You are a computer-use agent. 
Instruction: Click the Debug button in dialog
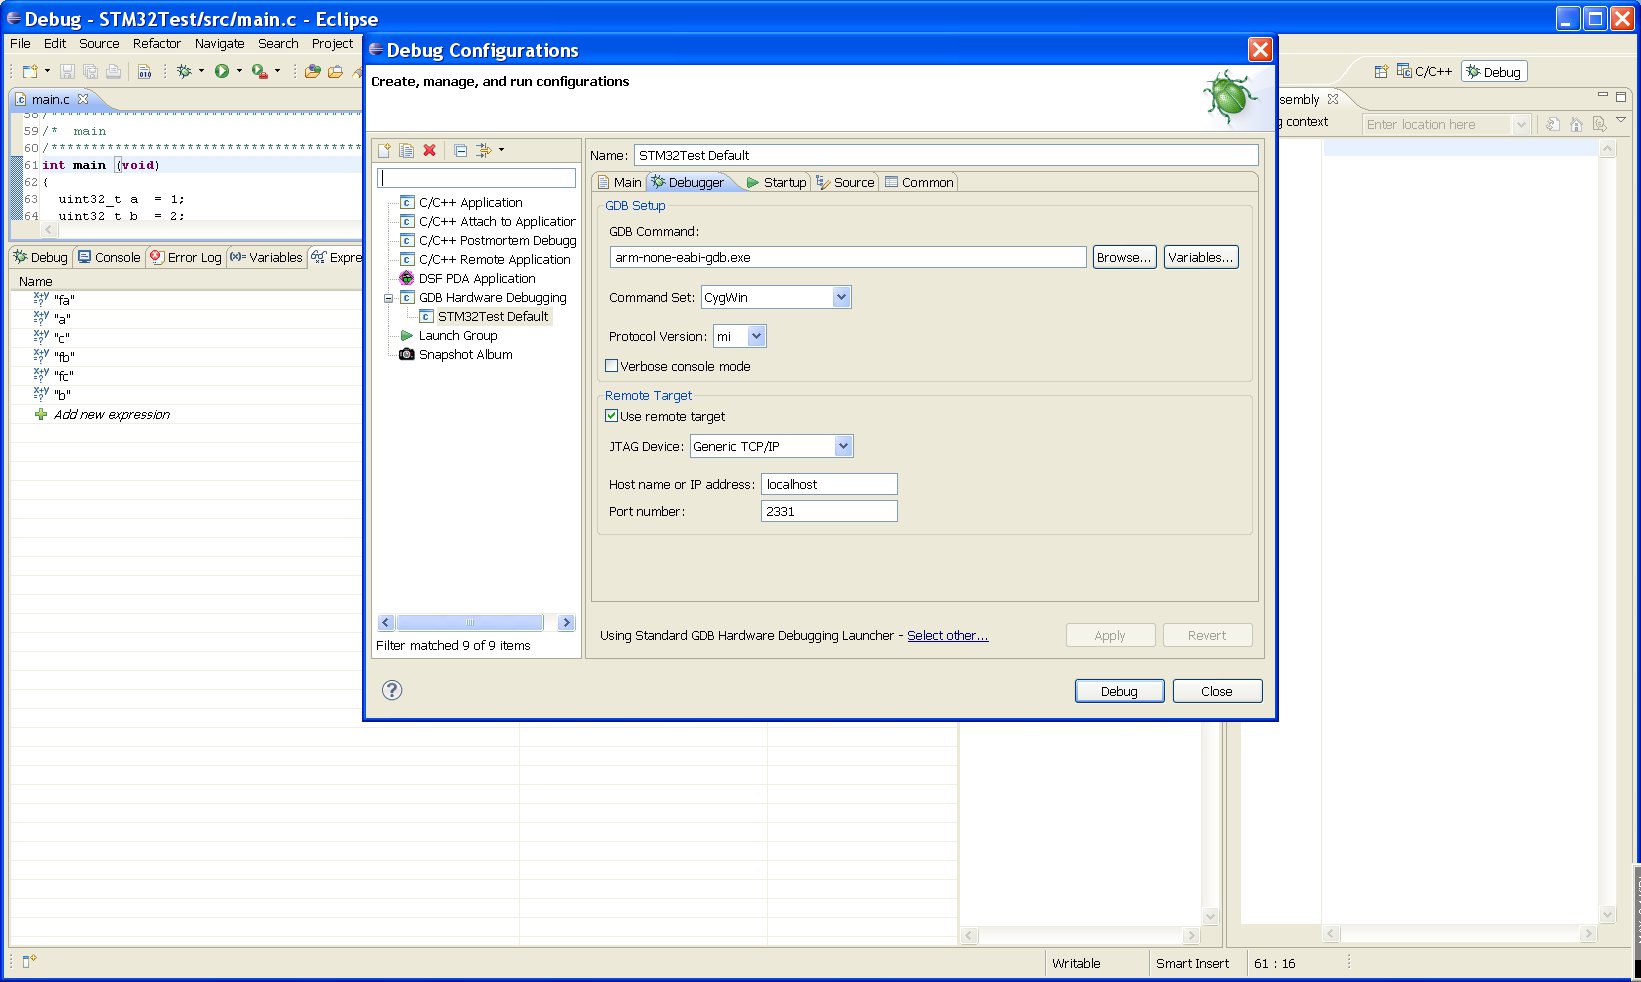tap(1119, 691)
